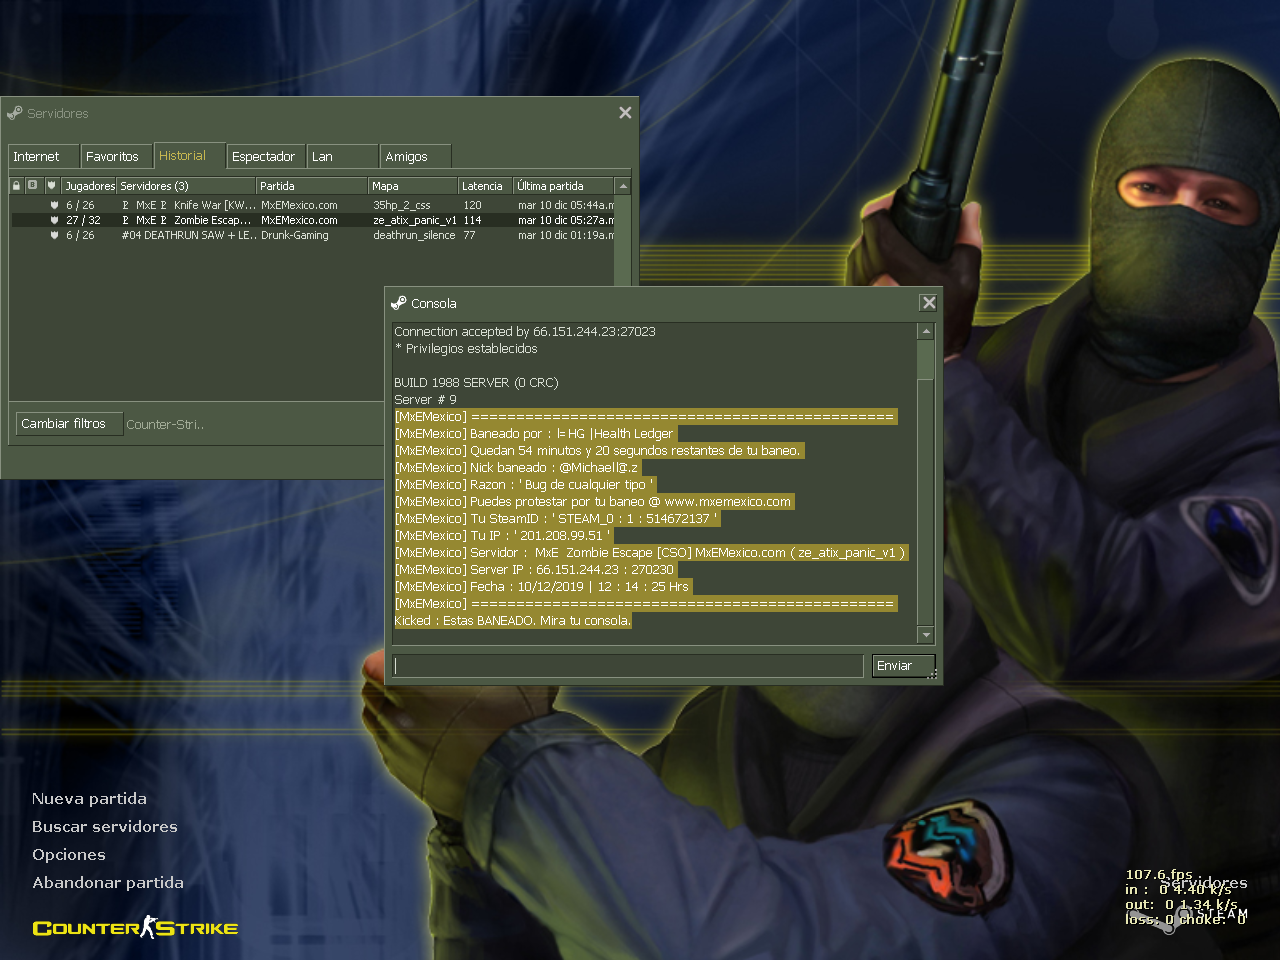Click the 'Tu SteamID' console line

pos(556,519)
